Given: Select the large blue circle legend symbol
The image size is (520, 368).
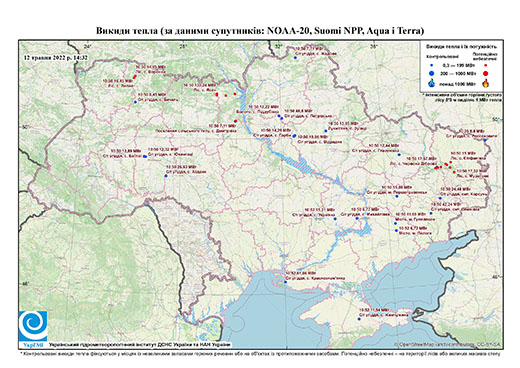Looking at the screenshot, I should 432,73.
